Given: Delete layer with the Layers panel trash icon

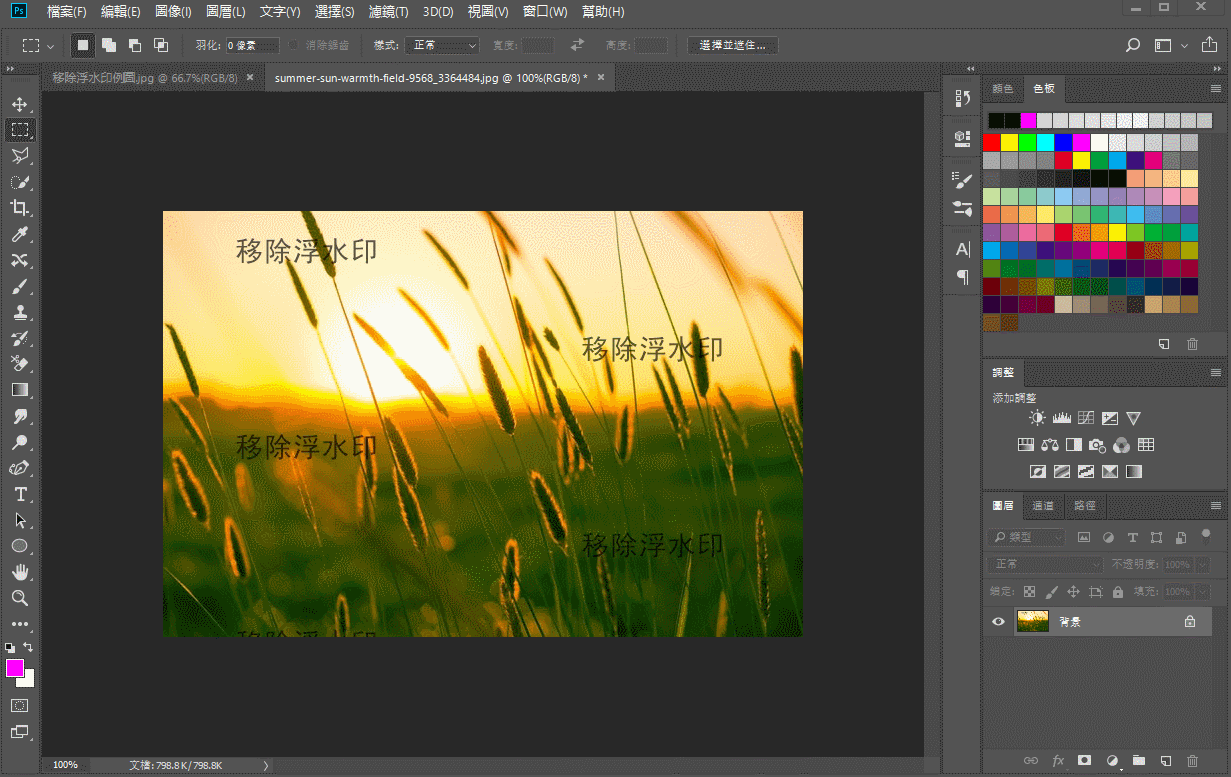Looking at the screenshot, I should (x=1191, y=761).
